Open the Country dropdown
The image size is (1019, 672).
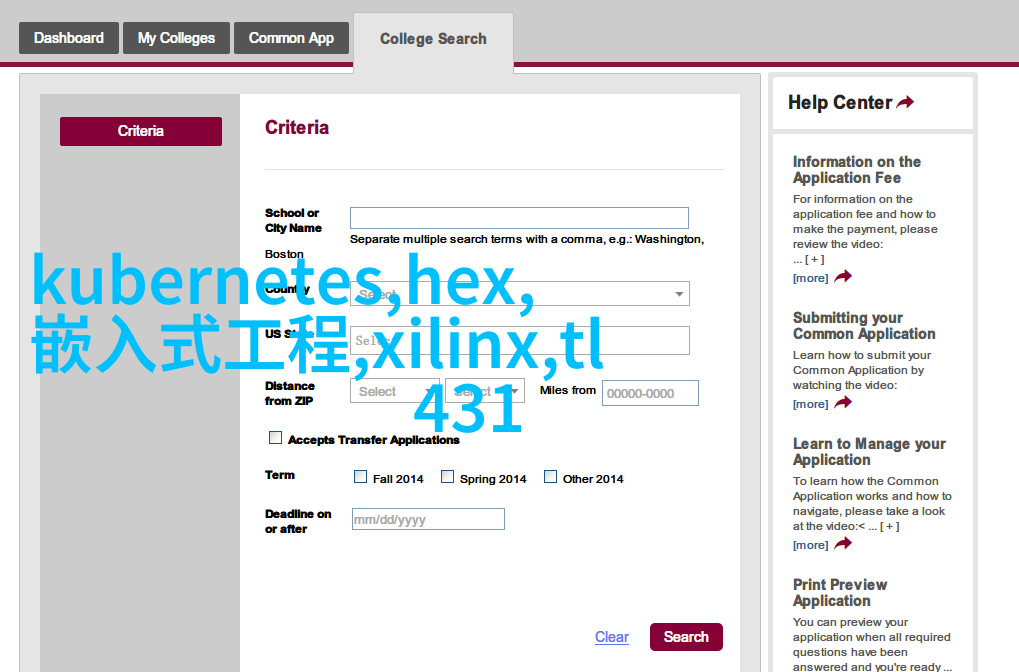[520, 294]
